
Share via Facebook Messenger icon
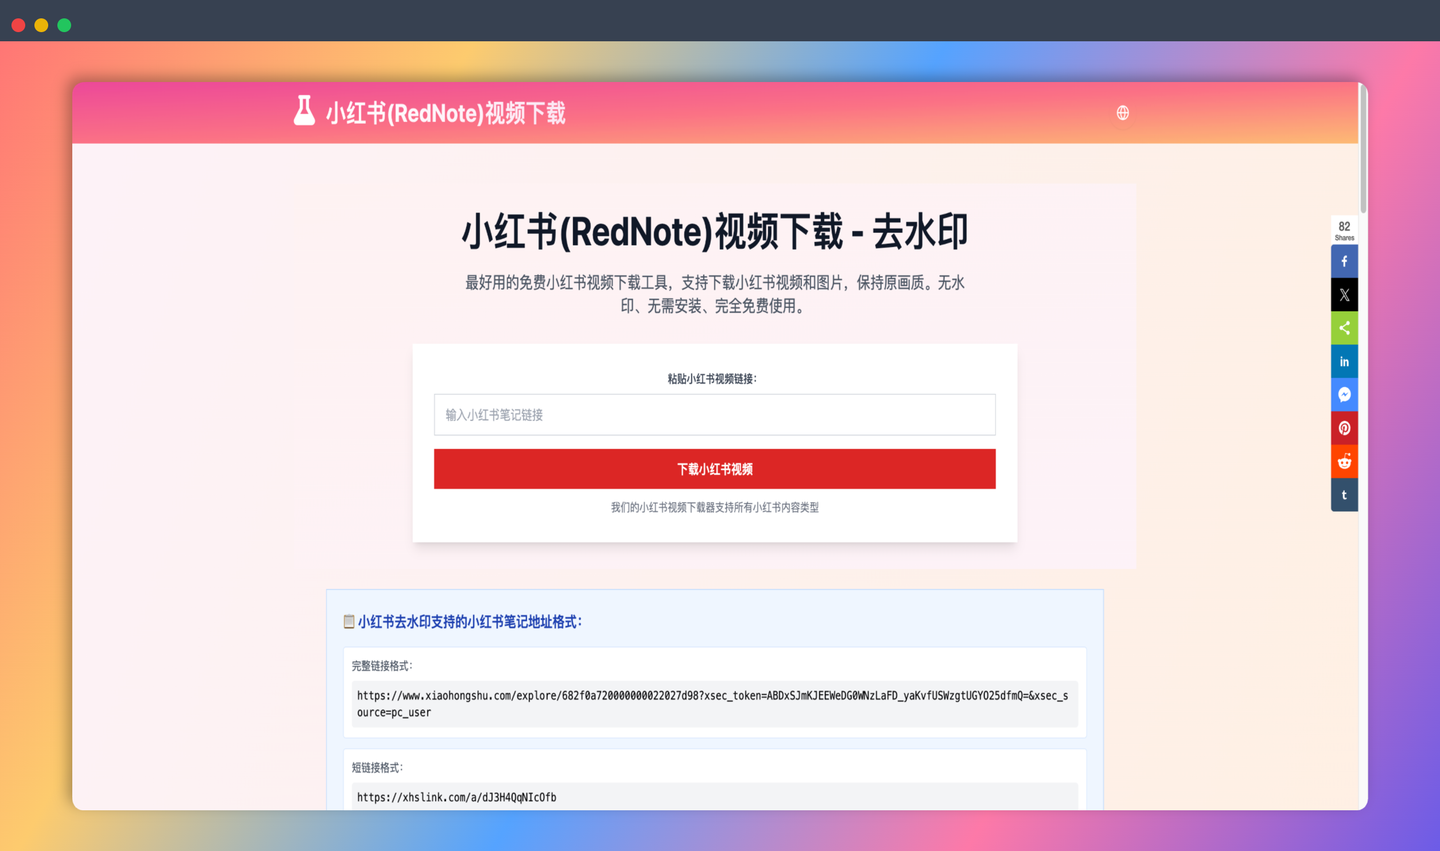coord(1344,395)
